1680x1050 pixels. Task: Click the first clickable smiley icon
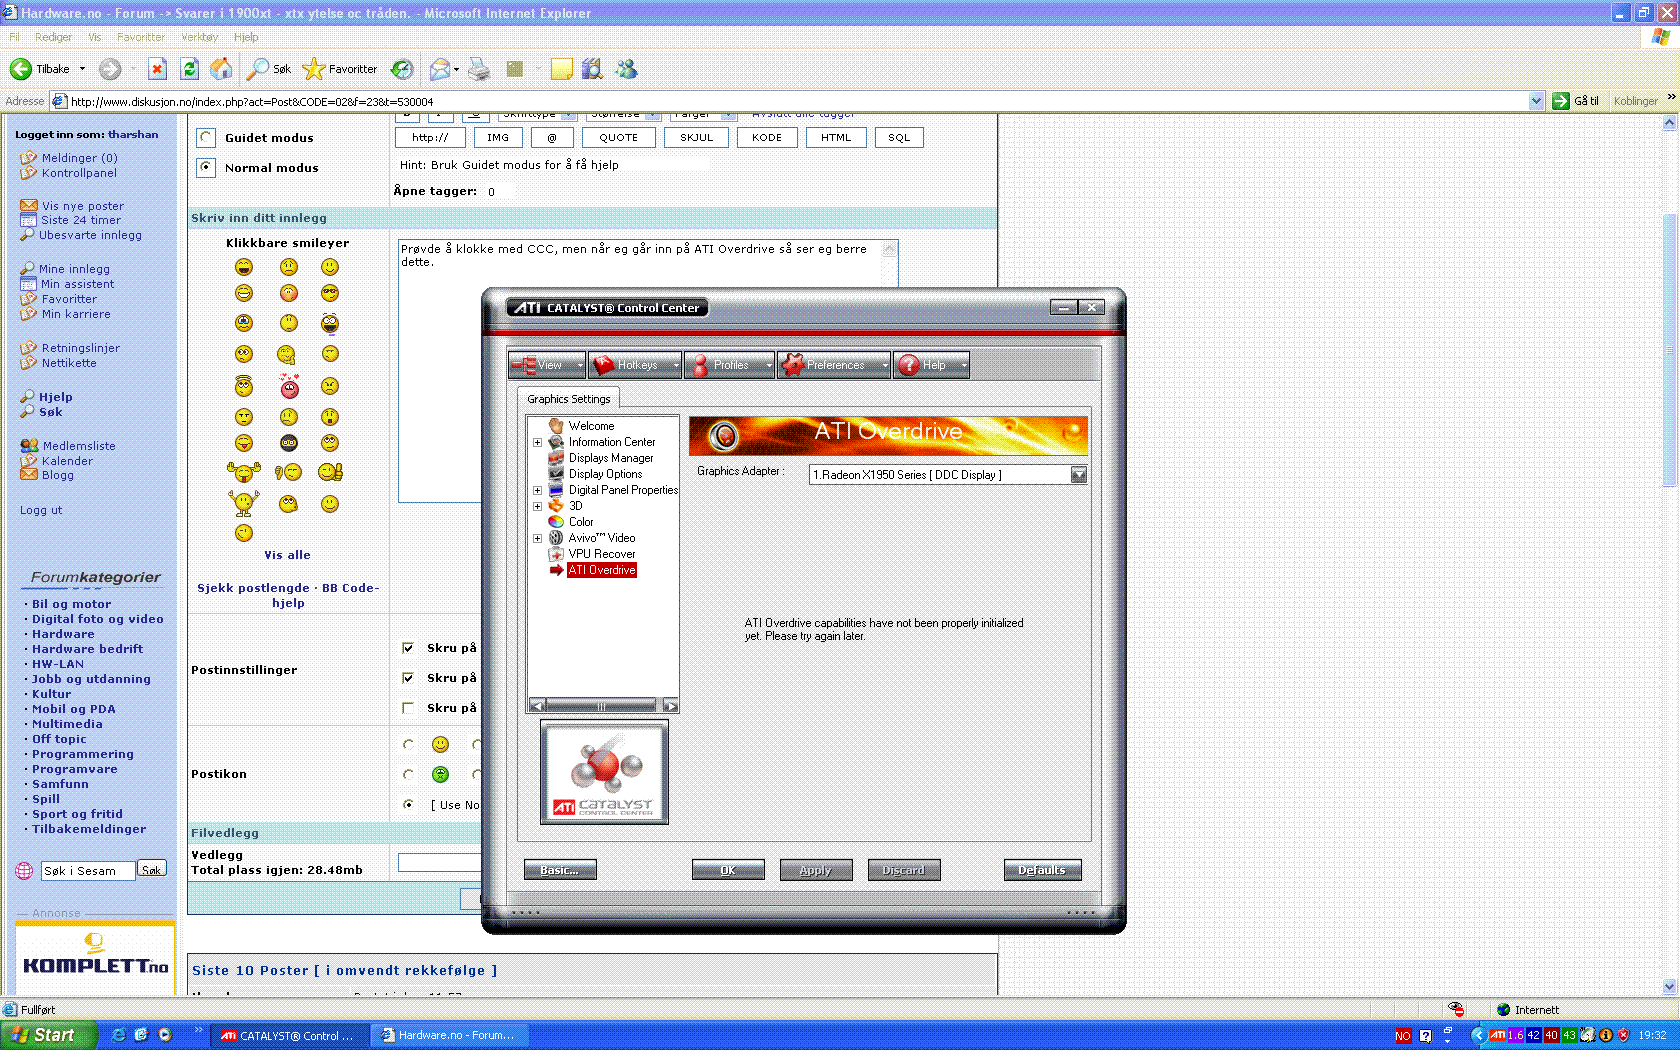click(x=244, y=267)
